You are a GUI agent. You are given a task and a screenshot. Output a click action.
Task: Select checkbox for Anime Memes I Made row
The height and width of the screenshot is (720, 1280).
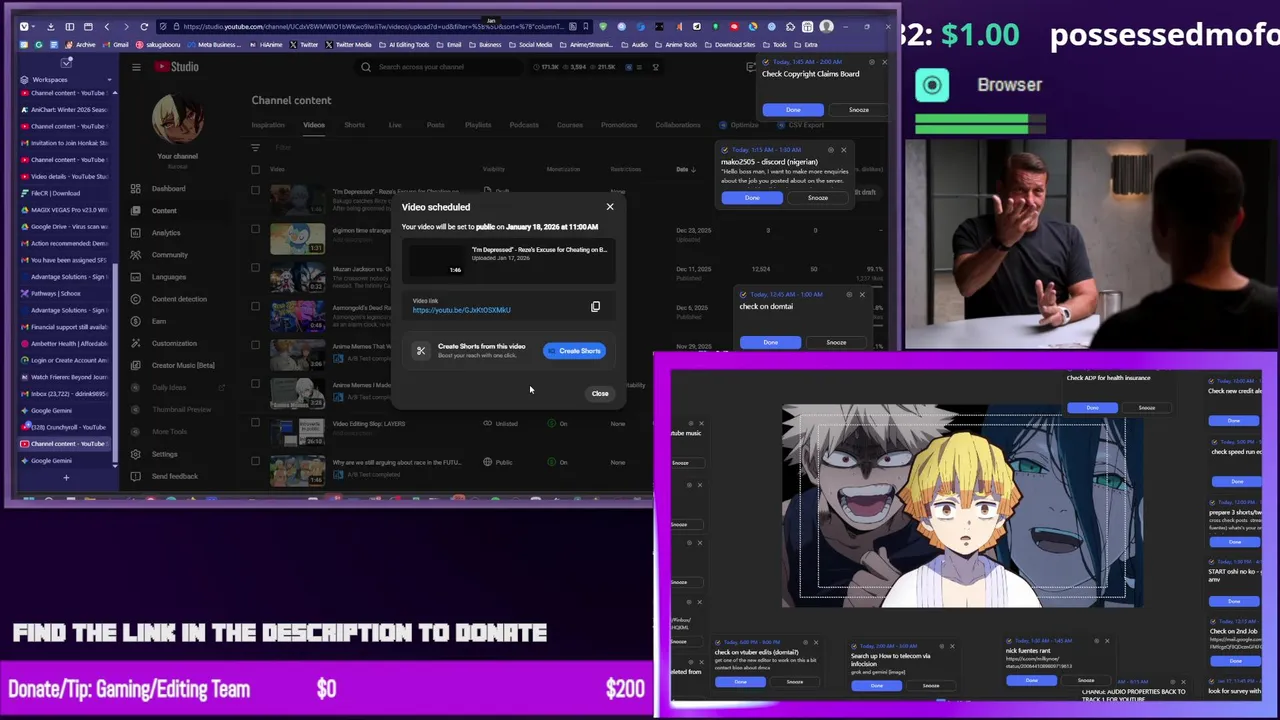point(256,384)
